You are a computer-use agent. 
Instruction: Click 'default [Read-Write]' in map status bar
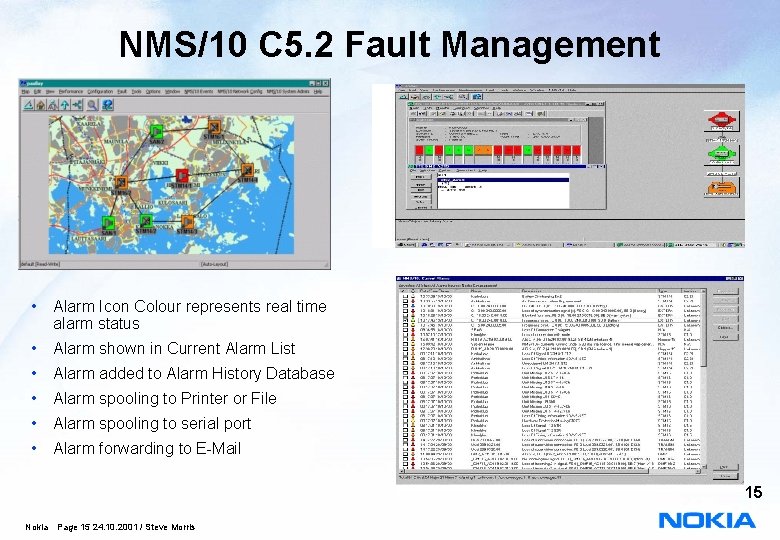(x=40, y=264)
